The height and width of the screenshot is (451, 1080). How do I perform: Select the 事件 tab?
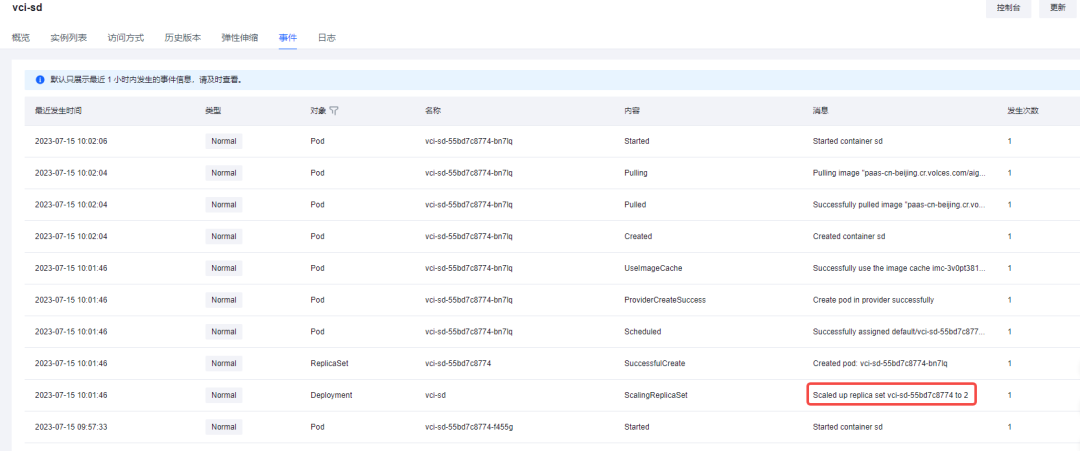[288, 38]
